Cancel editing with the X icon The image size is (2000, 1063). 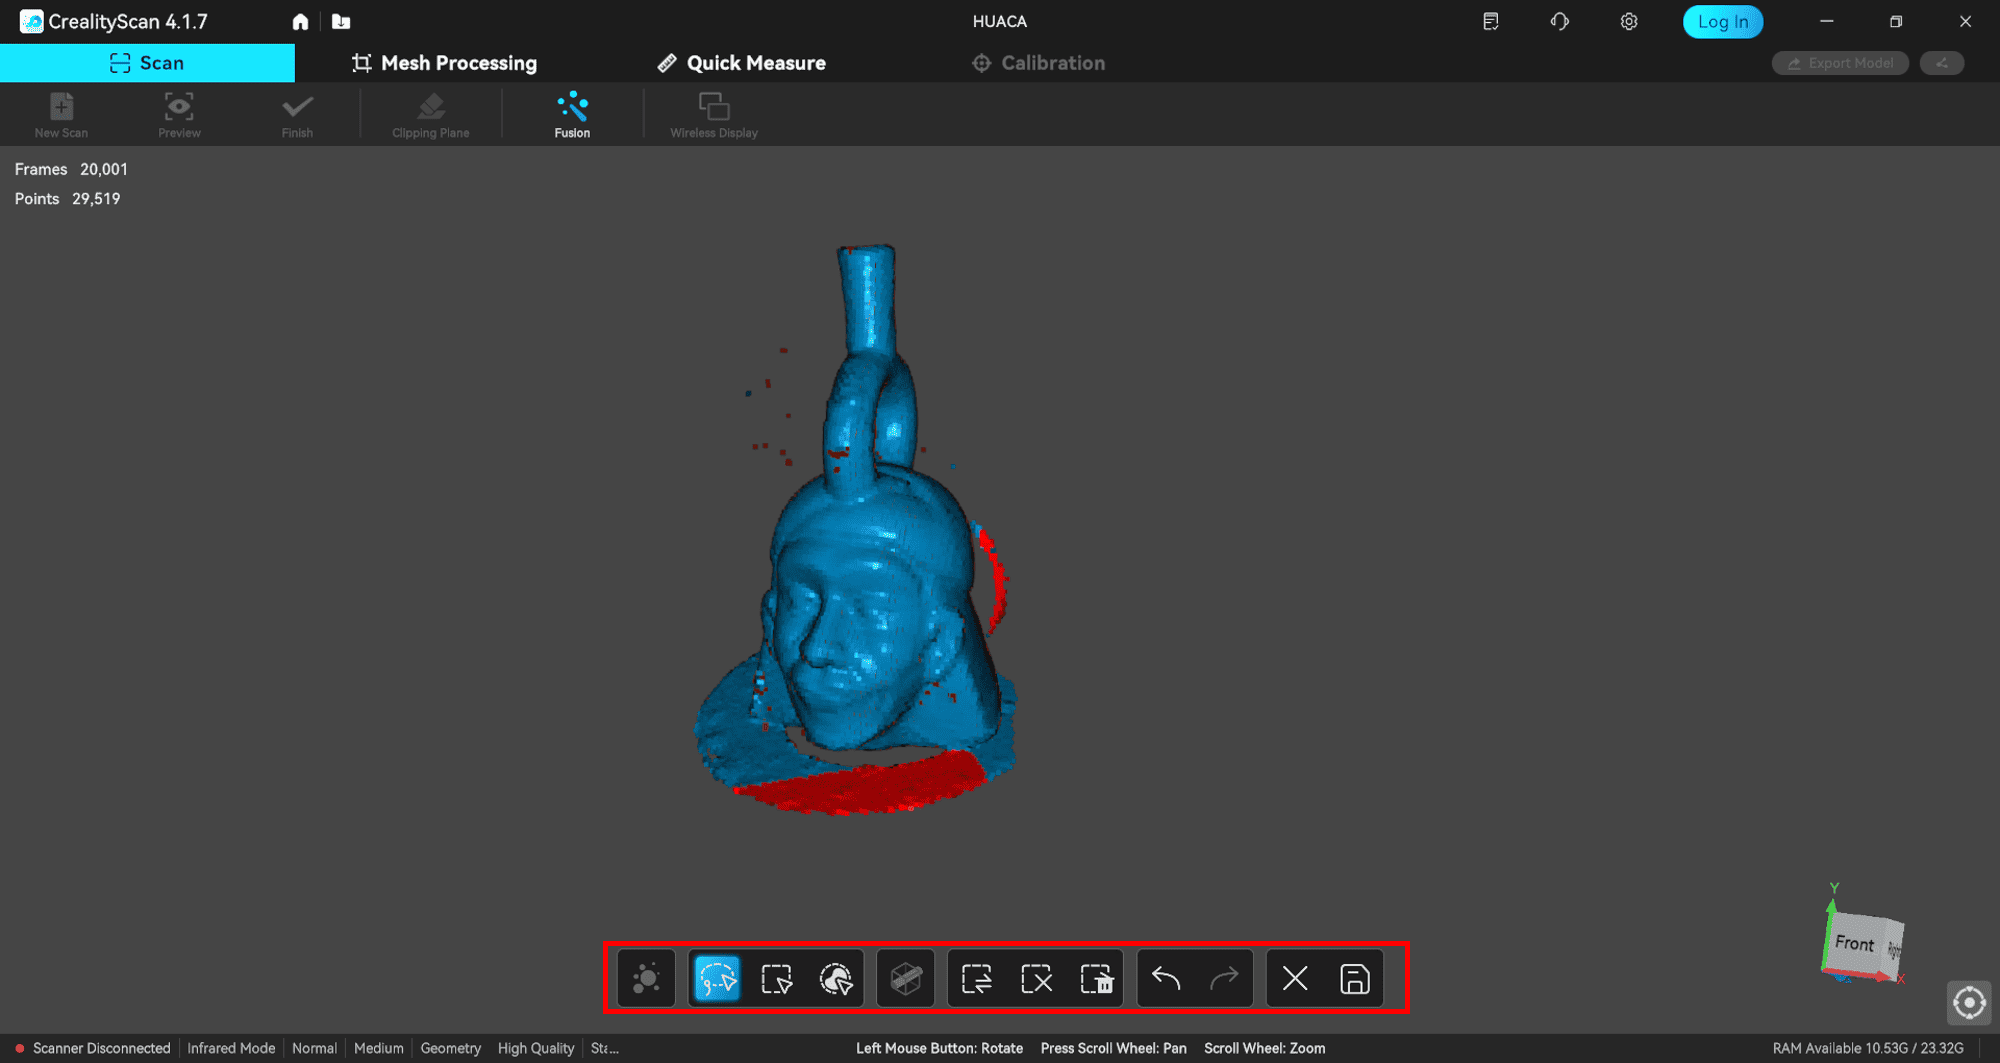(x=1295, y=978)
